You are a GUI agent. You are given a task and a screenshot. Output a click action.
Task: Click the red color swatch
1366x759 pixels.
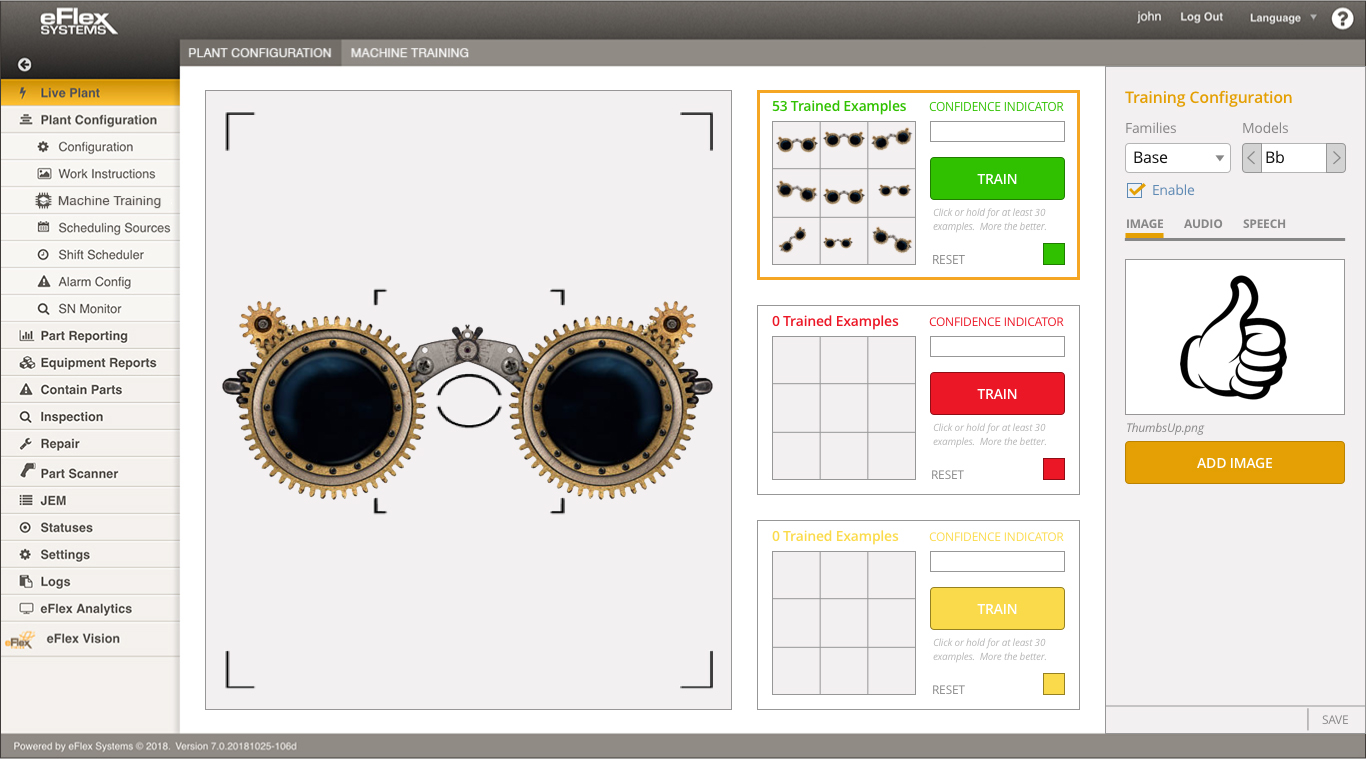click(1054, 469)
